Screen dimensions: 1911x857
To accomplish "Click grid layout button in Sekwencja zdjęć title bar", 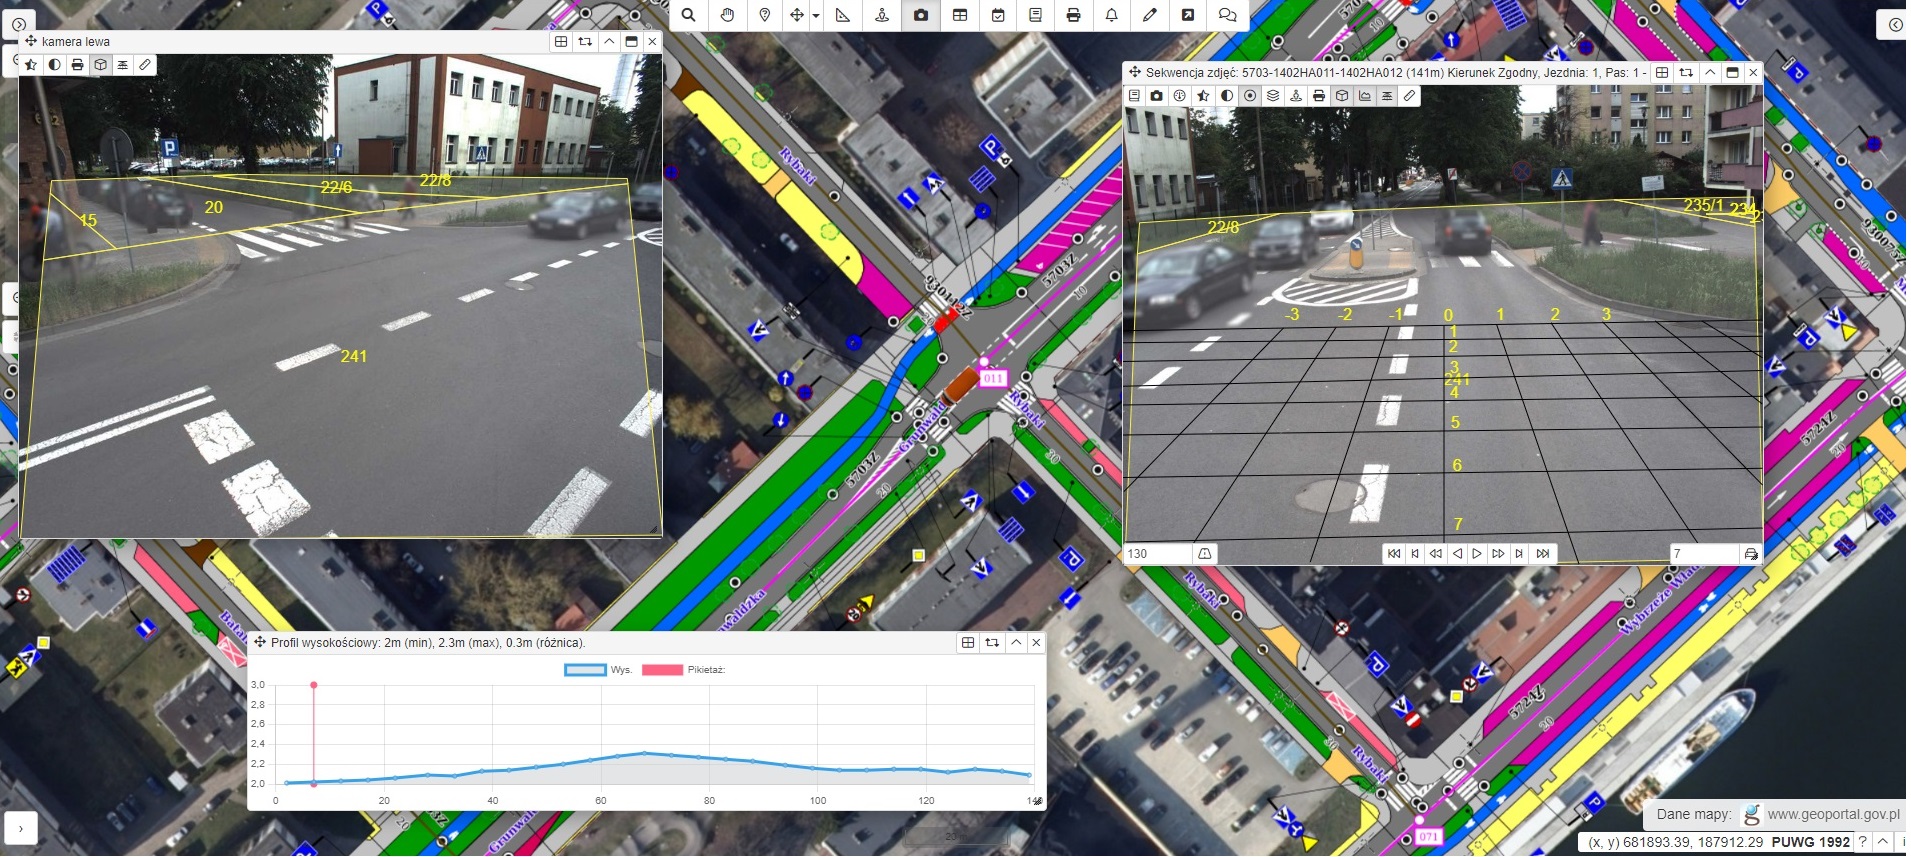I will (1662, 72).
